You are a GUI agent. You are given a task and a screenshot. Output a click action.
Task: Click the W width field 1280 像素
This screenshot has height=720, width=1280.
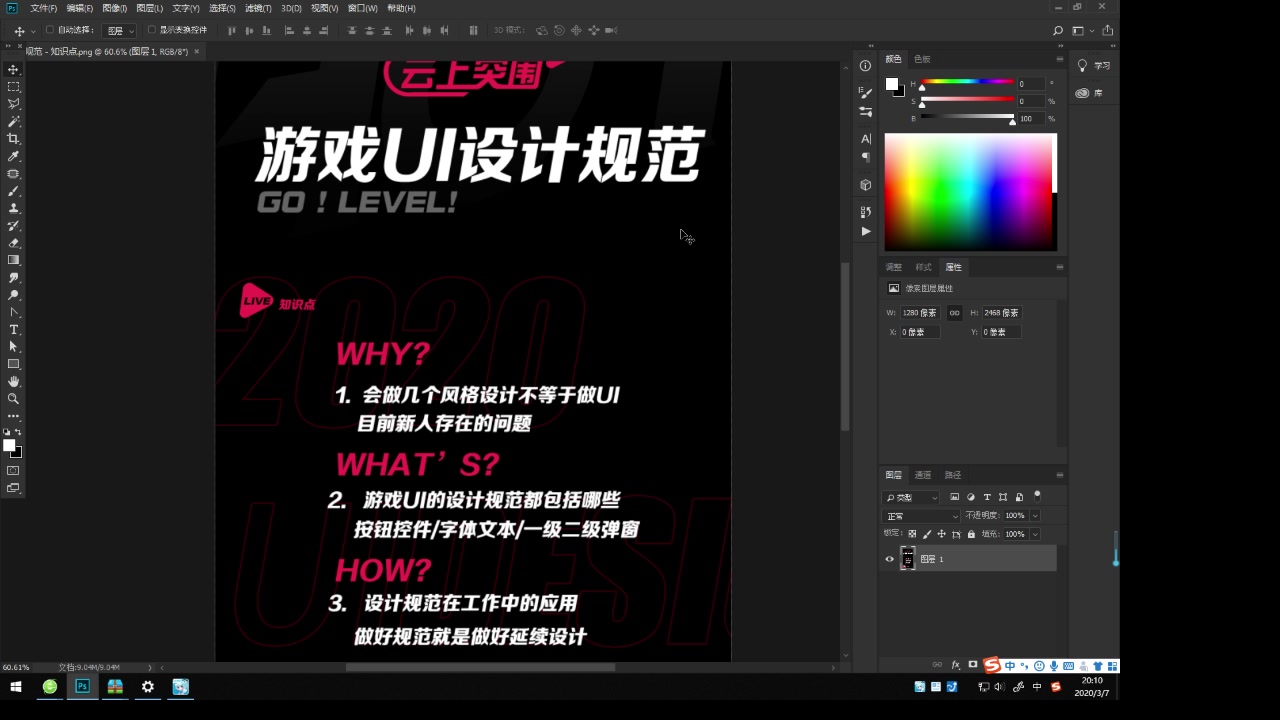tap(919, 313)
